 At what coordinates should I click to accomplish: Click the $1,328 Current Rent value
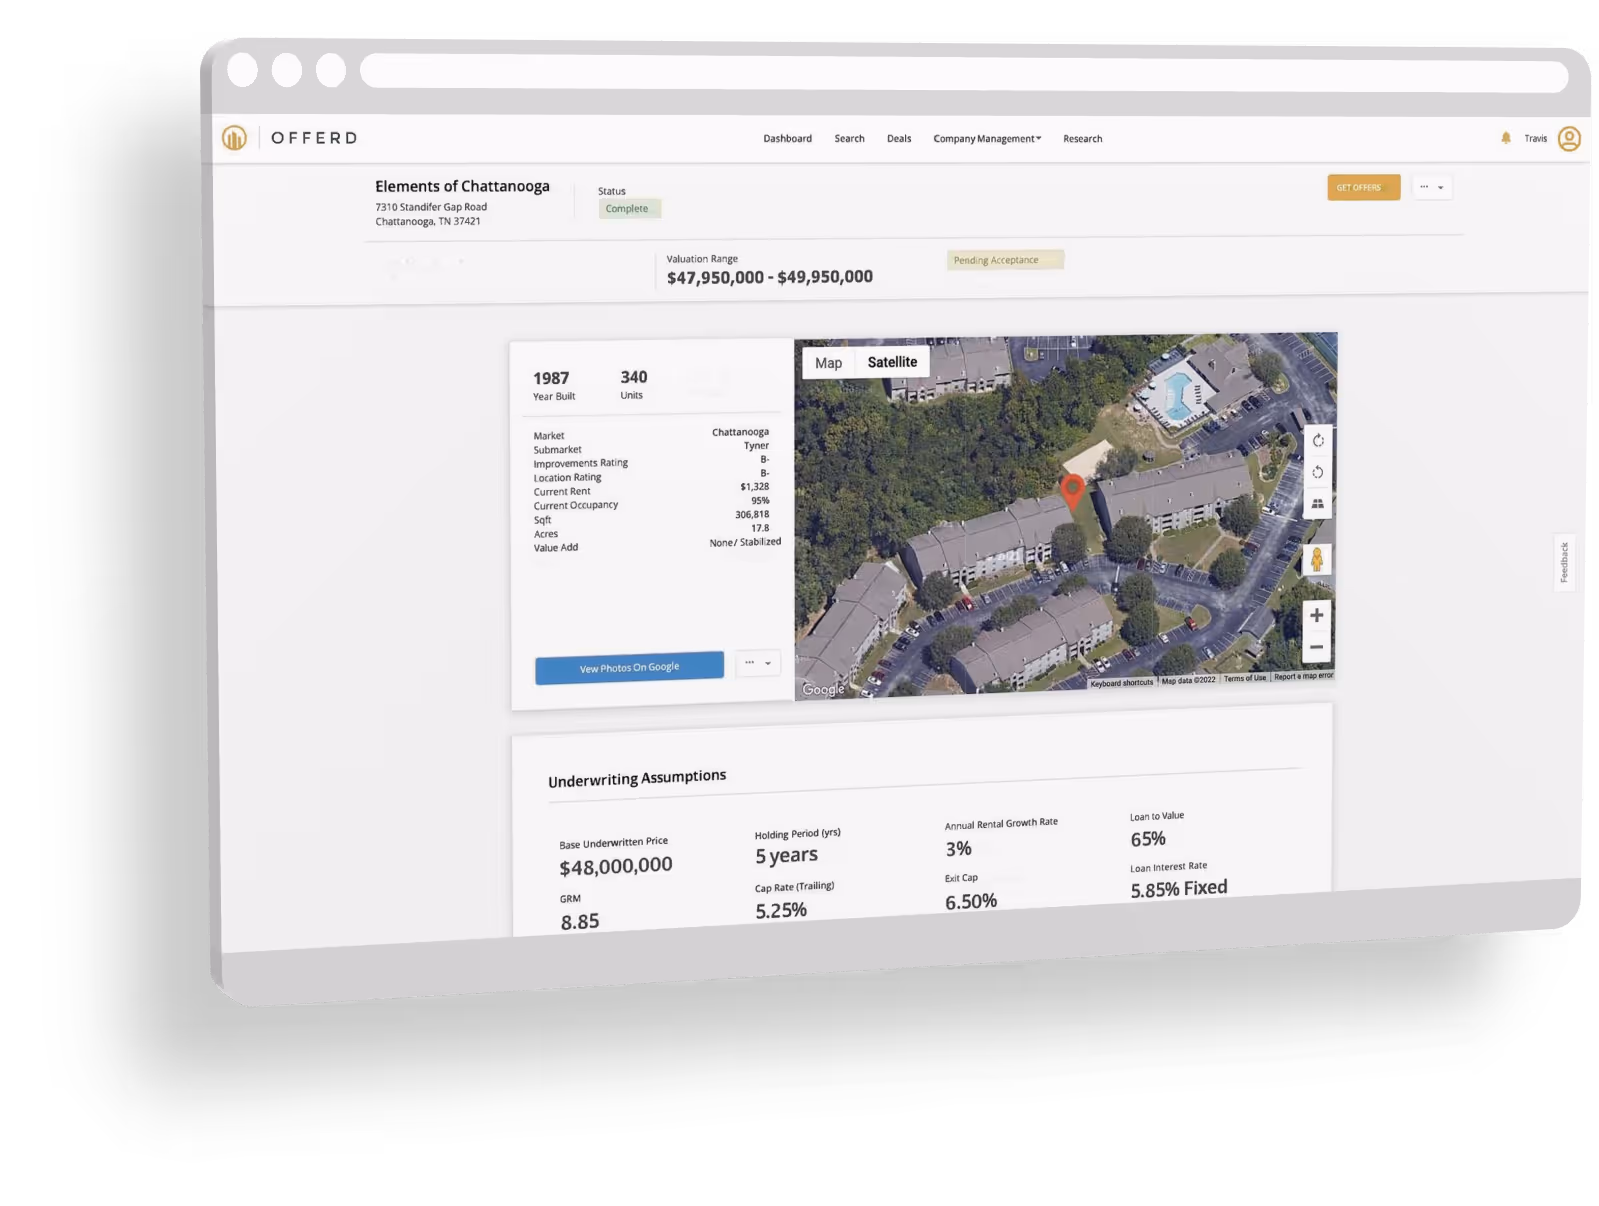755,487
